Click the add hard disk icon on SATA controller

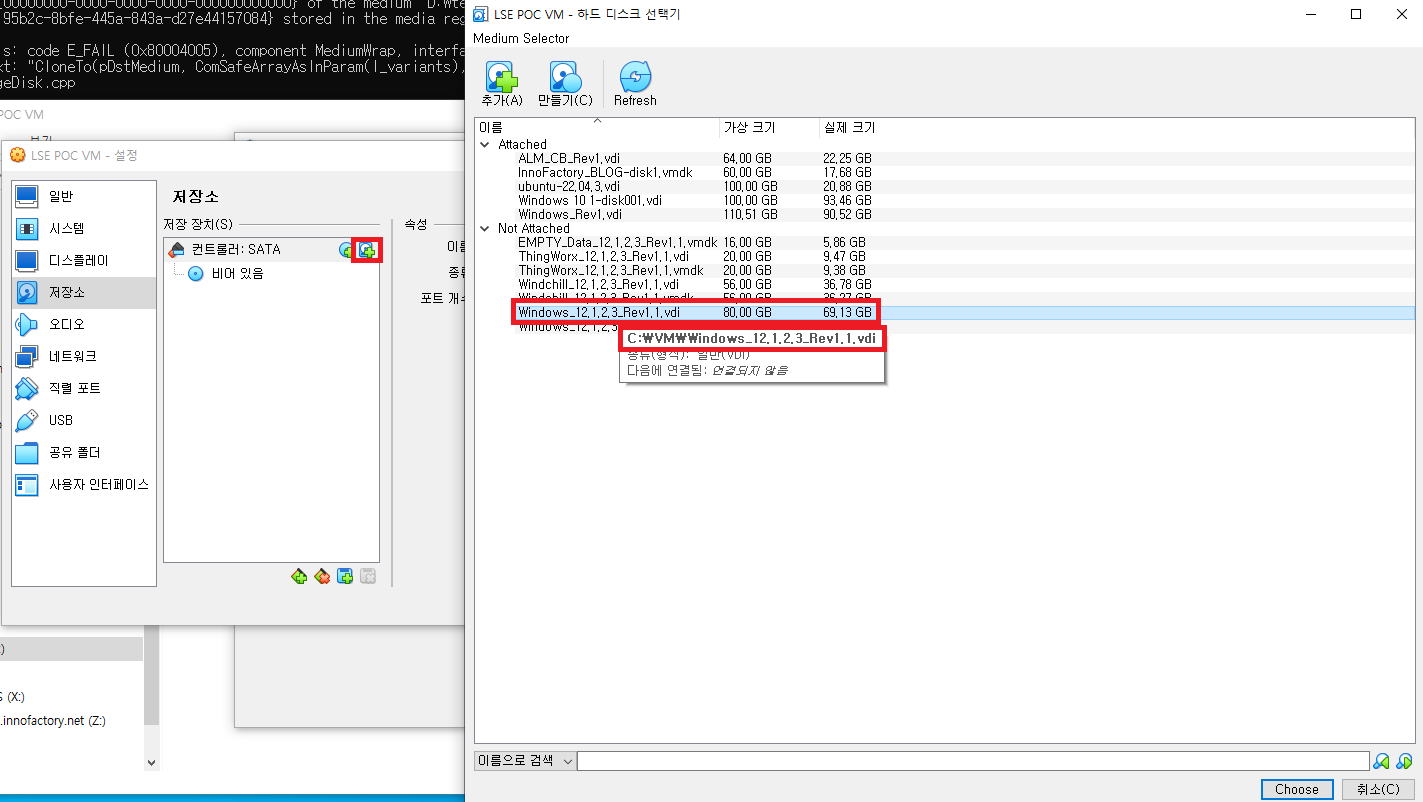(x=367, y=250)
